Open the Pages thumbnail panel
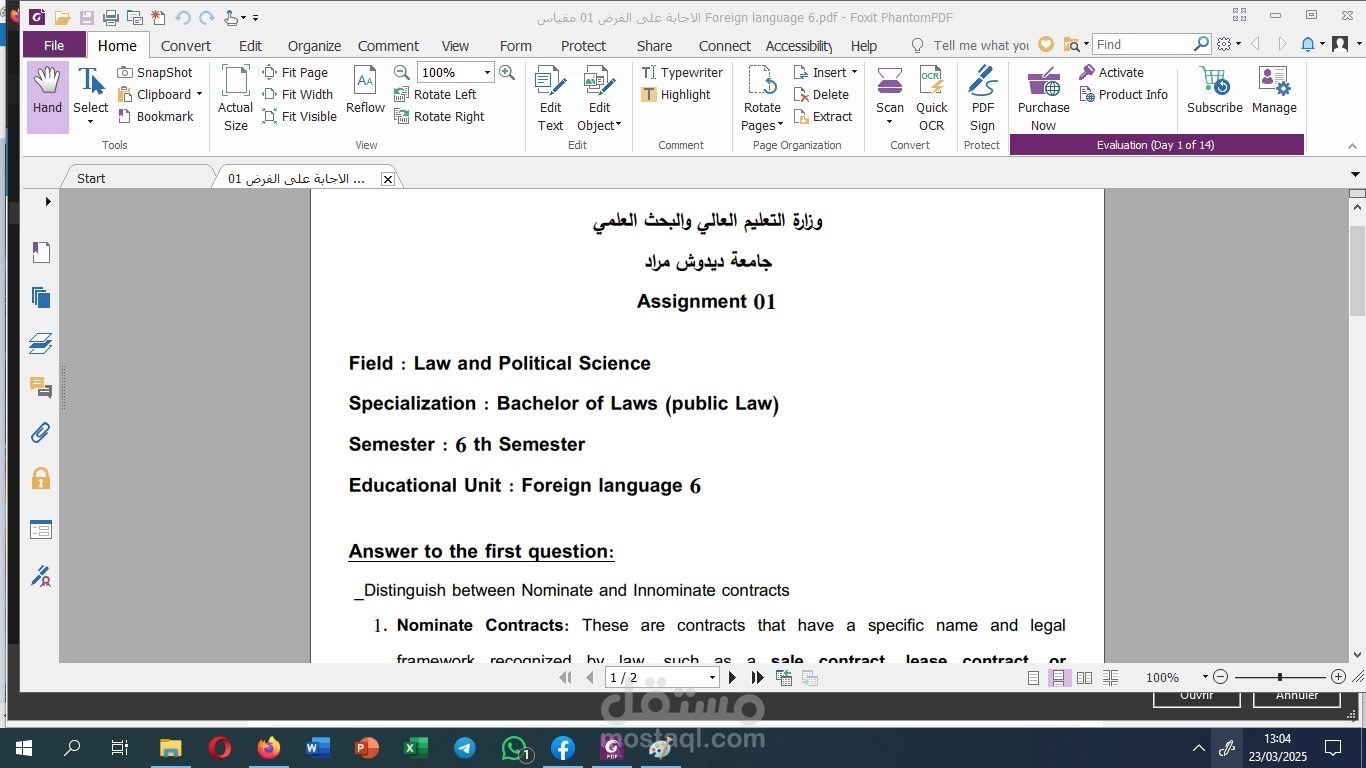Screen dimensions: 1366x768 [41, 297]
